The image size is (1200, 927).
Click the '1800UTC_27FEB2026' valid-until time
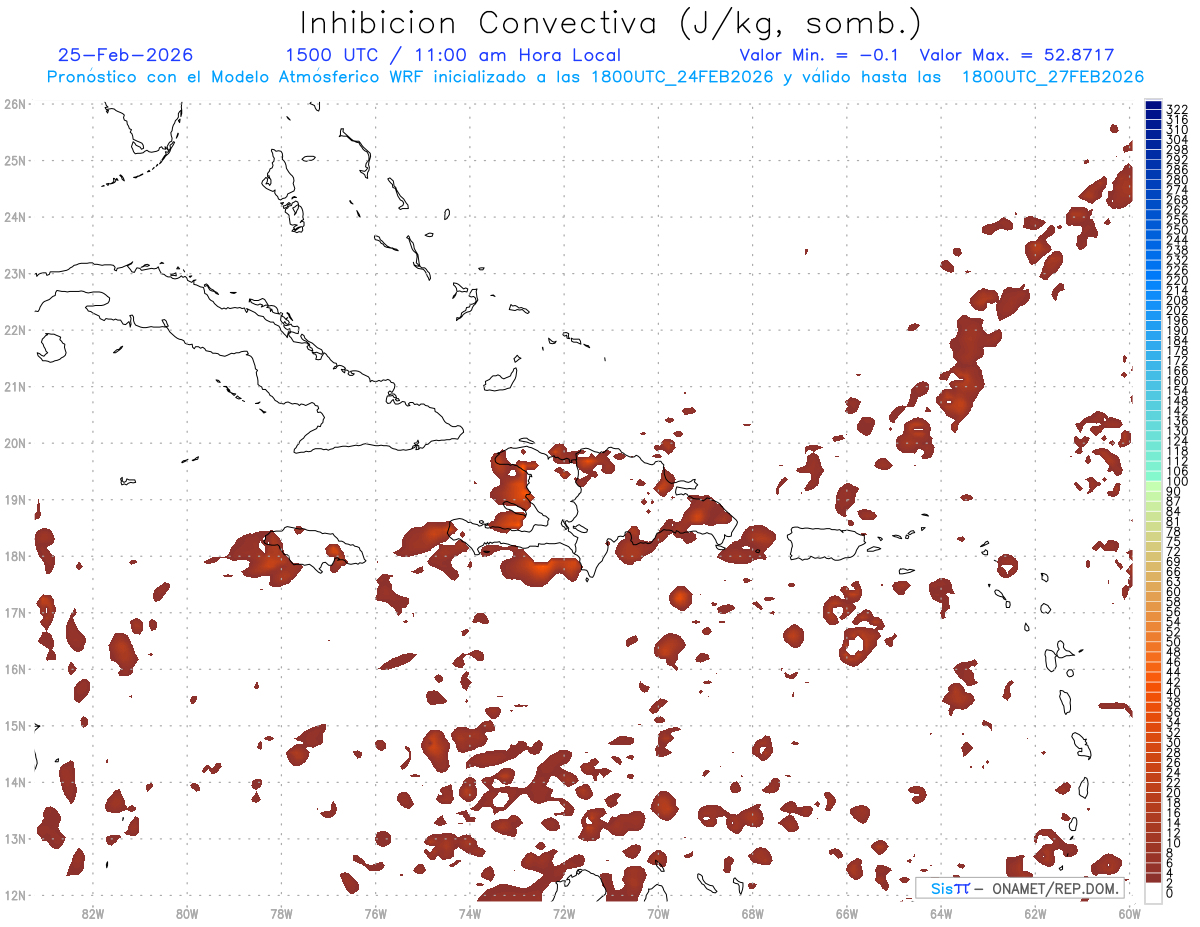tap(1053, 77)
